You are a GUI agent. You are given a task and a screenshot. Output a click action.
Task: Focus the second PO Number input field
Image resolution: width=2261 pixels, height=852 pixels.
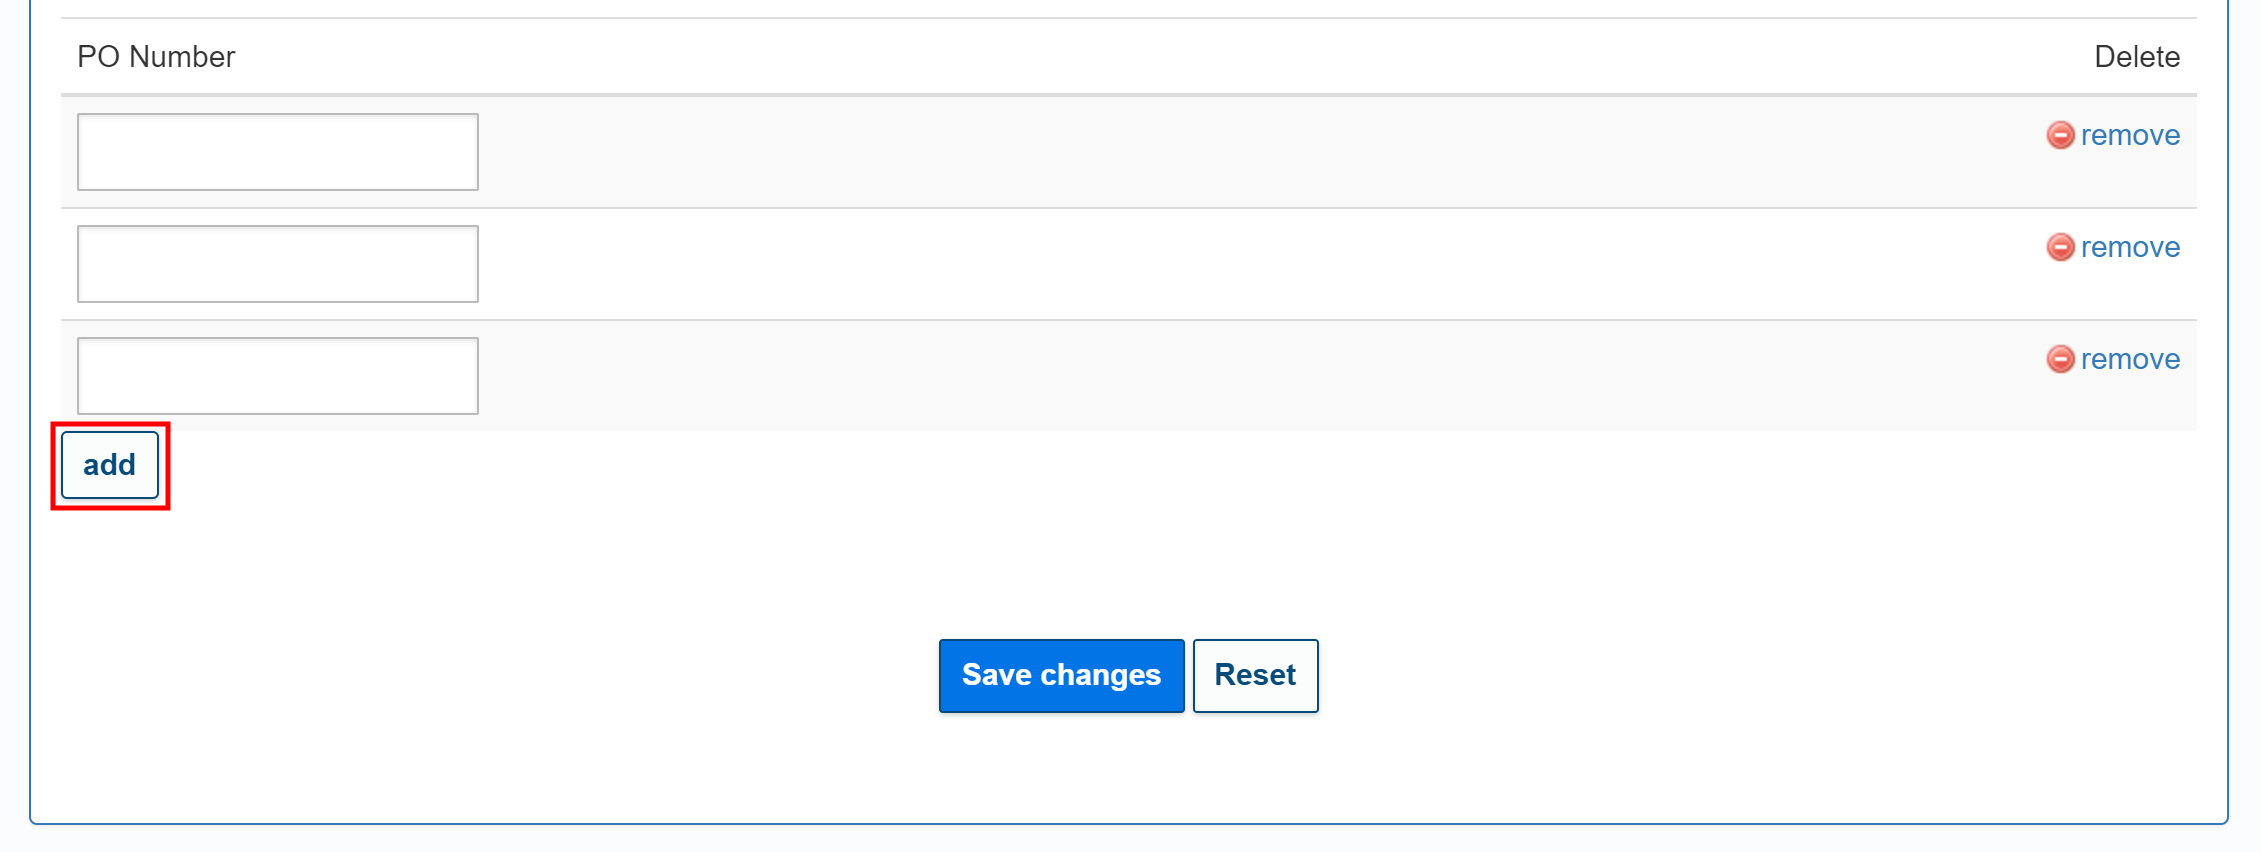pos(277,264)
